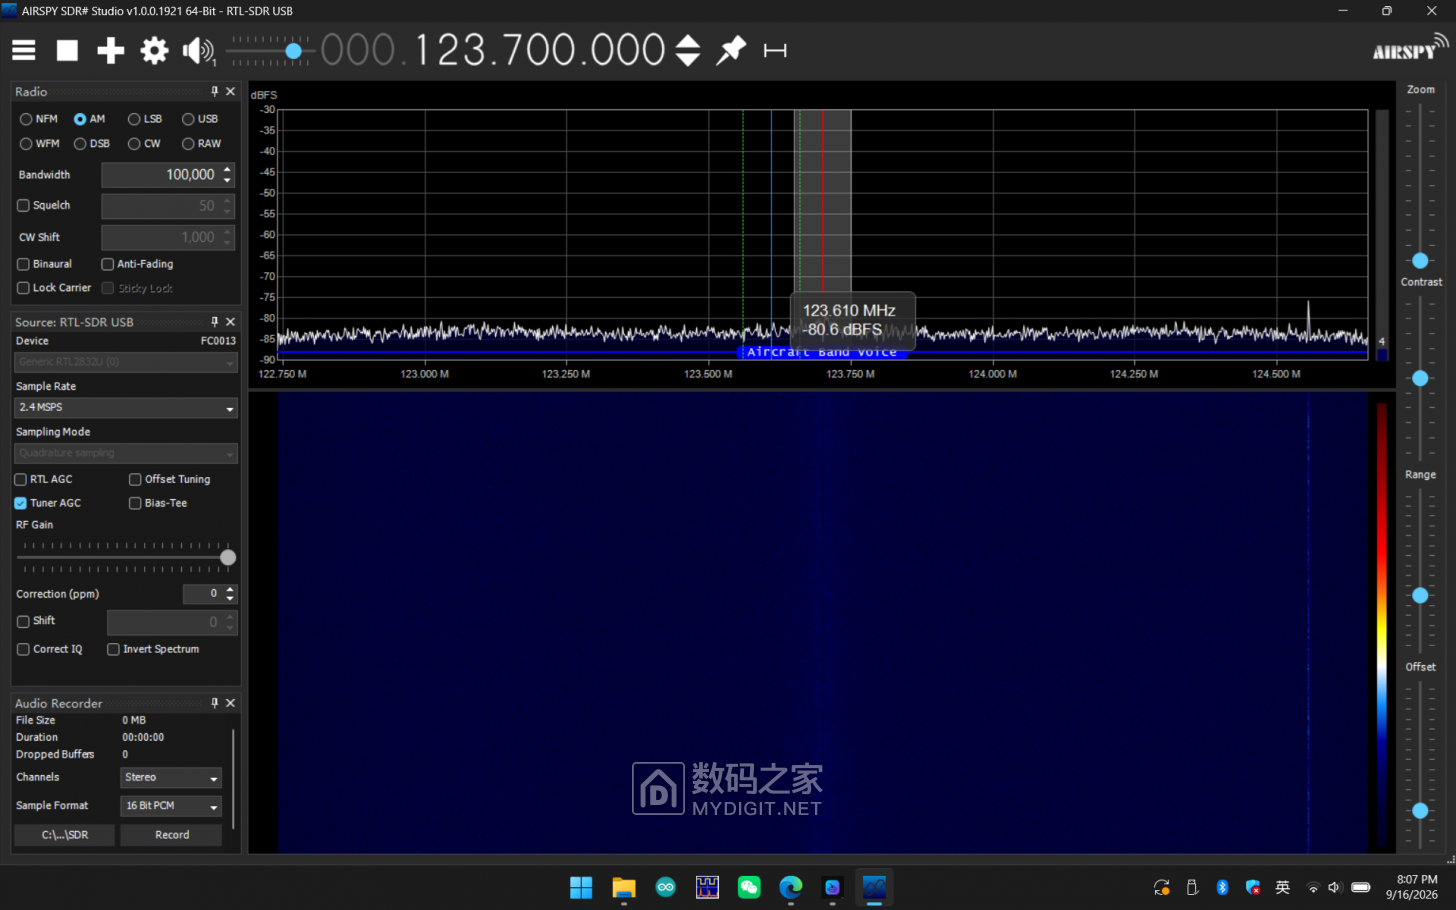Open WeChat from the taskbar
This screenshot has height=910, width=1456.
click(749, 887)
